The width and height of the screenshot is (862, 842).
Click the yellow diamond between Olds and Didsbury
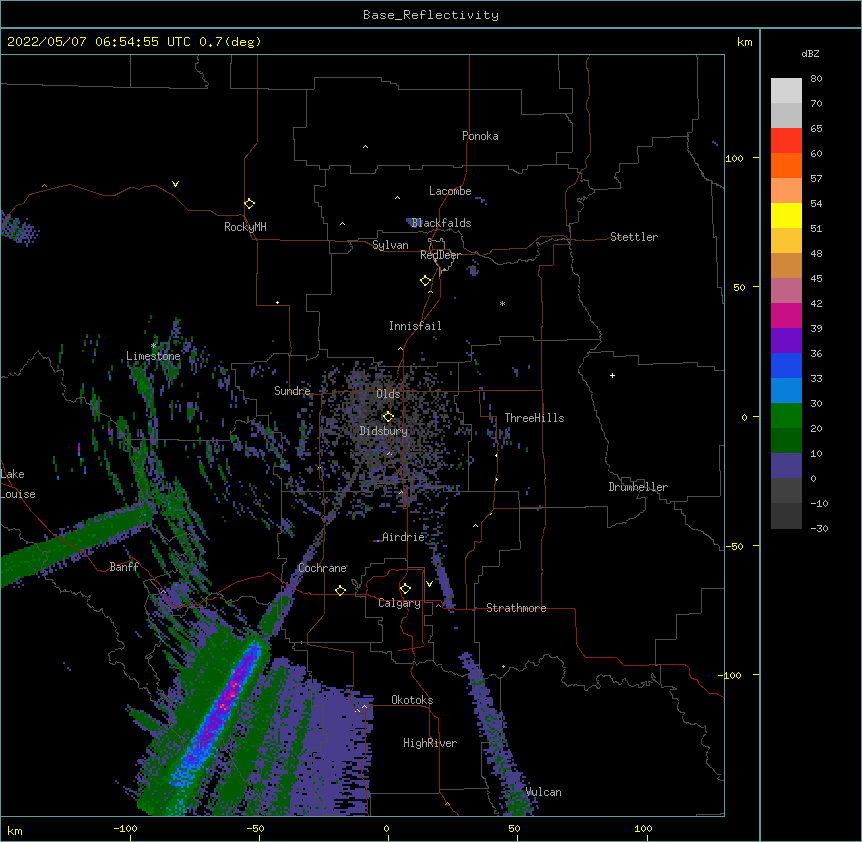pyautogui.click(x=388, y=416)
